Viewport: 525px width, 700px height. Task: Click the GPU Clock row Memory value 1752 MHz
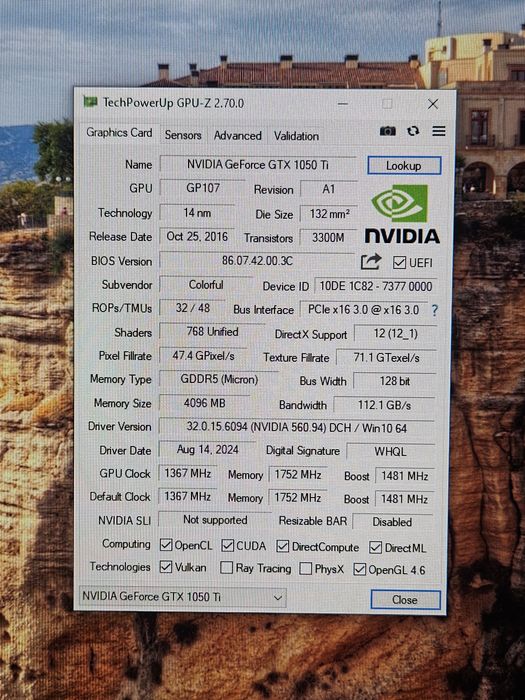(298, 475)
